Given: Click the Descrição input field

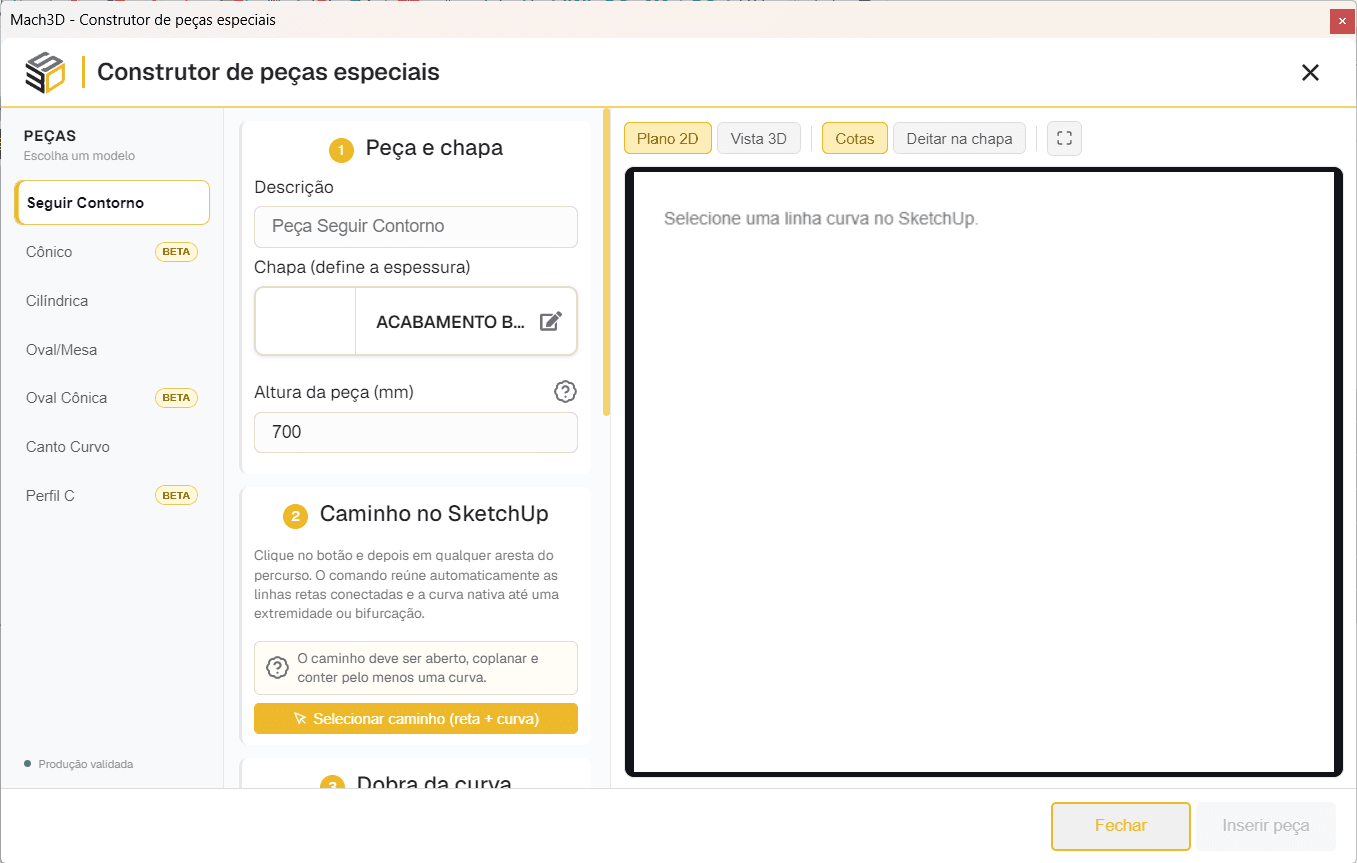Looking at the screenshot, I should [x=416, y=227].
